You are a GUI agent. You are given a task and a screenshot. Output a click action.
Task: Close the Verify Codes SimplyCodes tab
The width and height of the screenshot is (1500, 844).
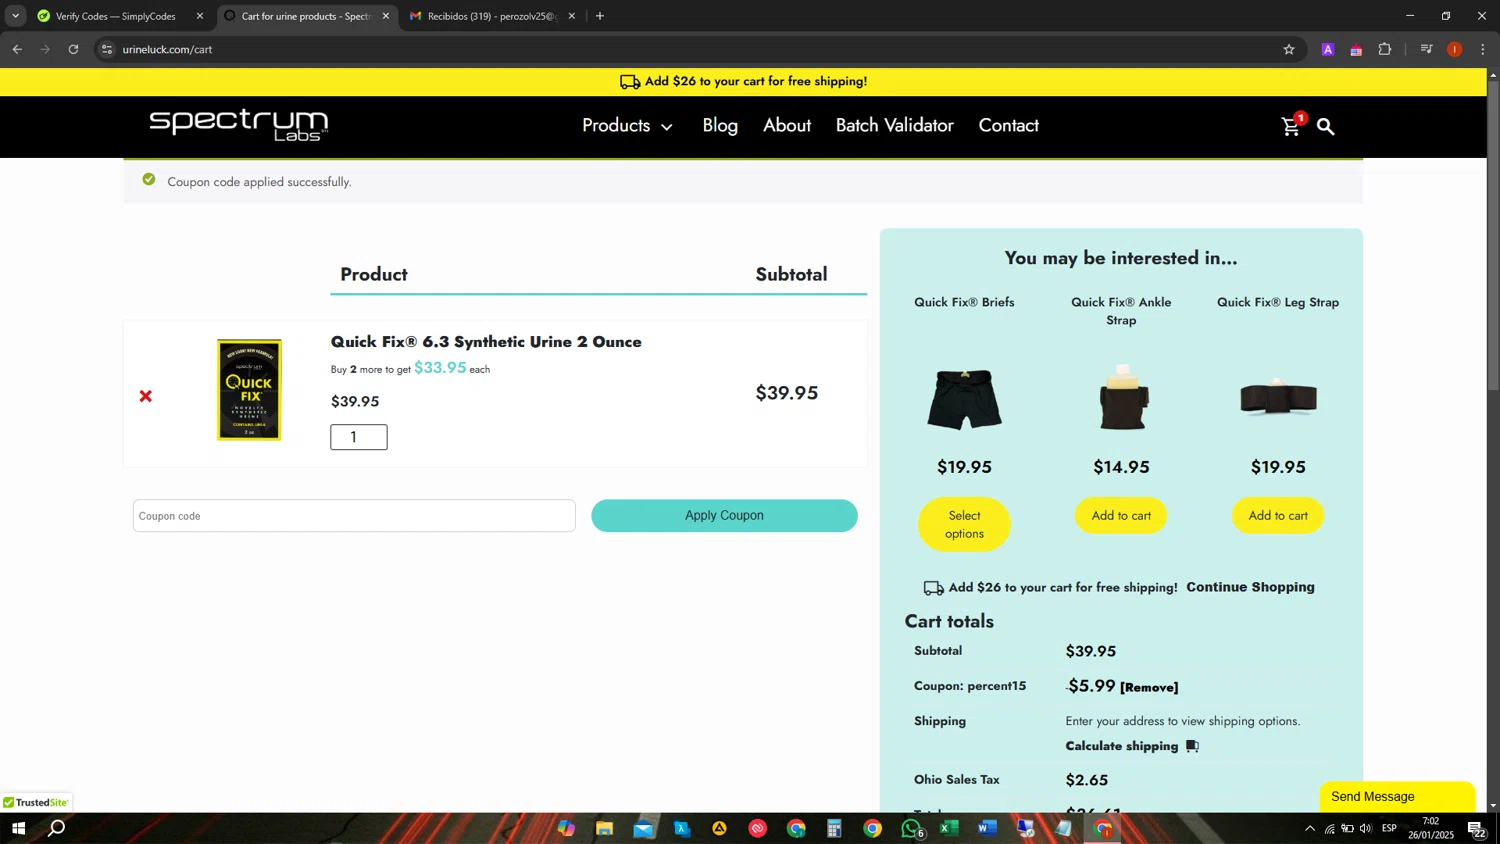point(199,16)
